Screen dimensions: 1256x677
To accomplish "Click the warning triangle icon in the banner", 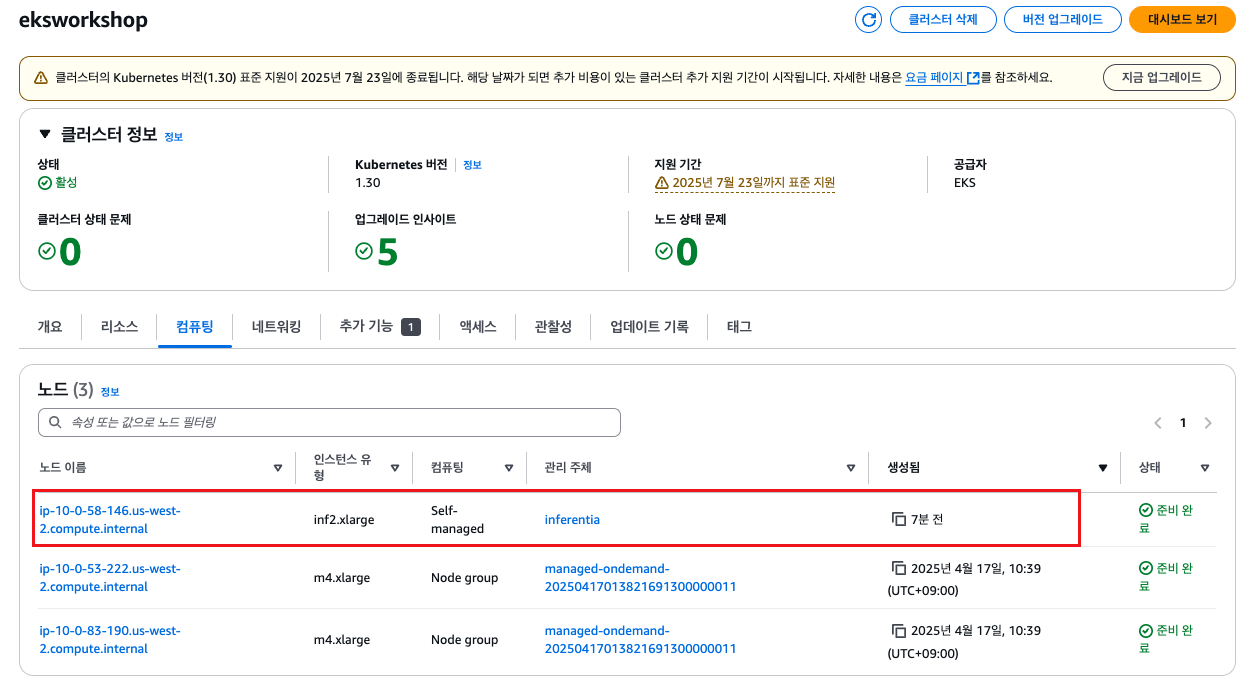I will 41,77.
